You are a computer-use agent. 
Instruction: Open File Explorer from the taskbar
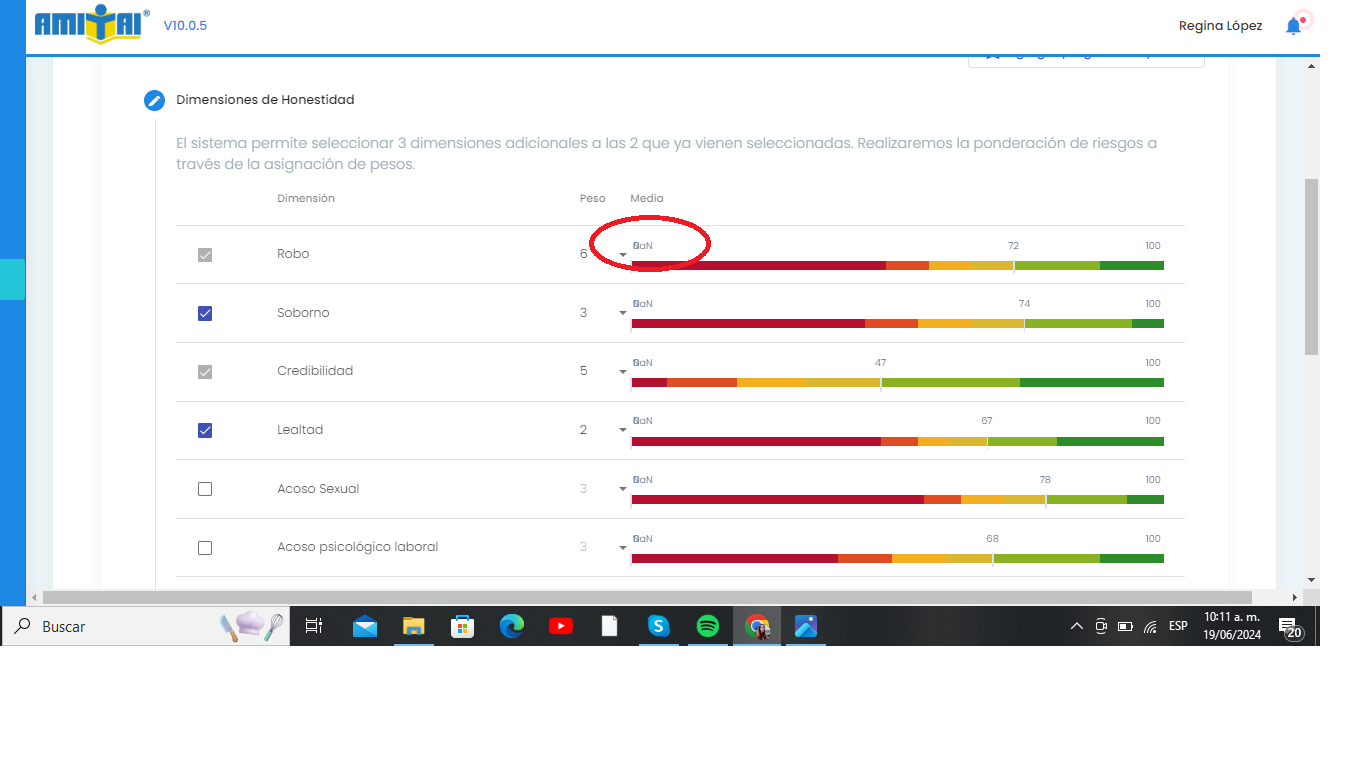tap(414, 626)
